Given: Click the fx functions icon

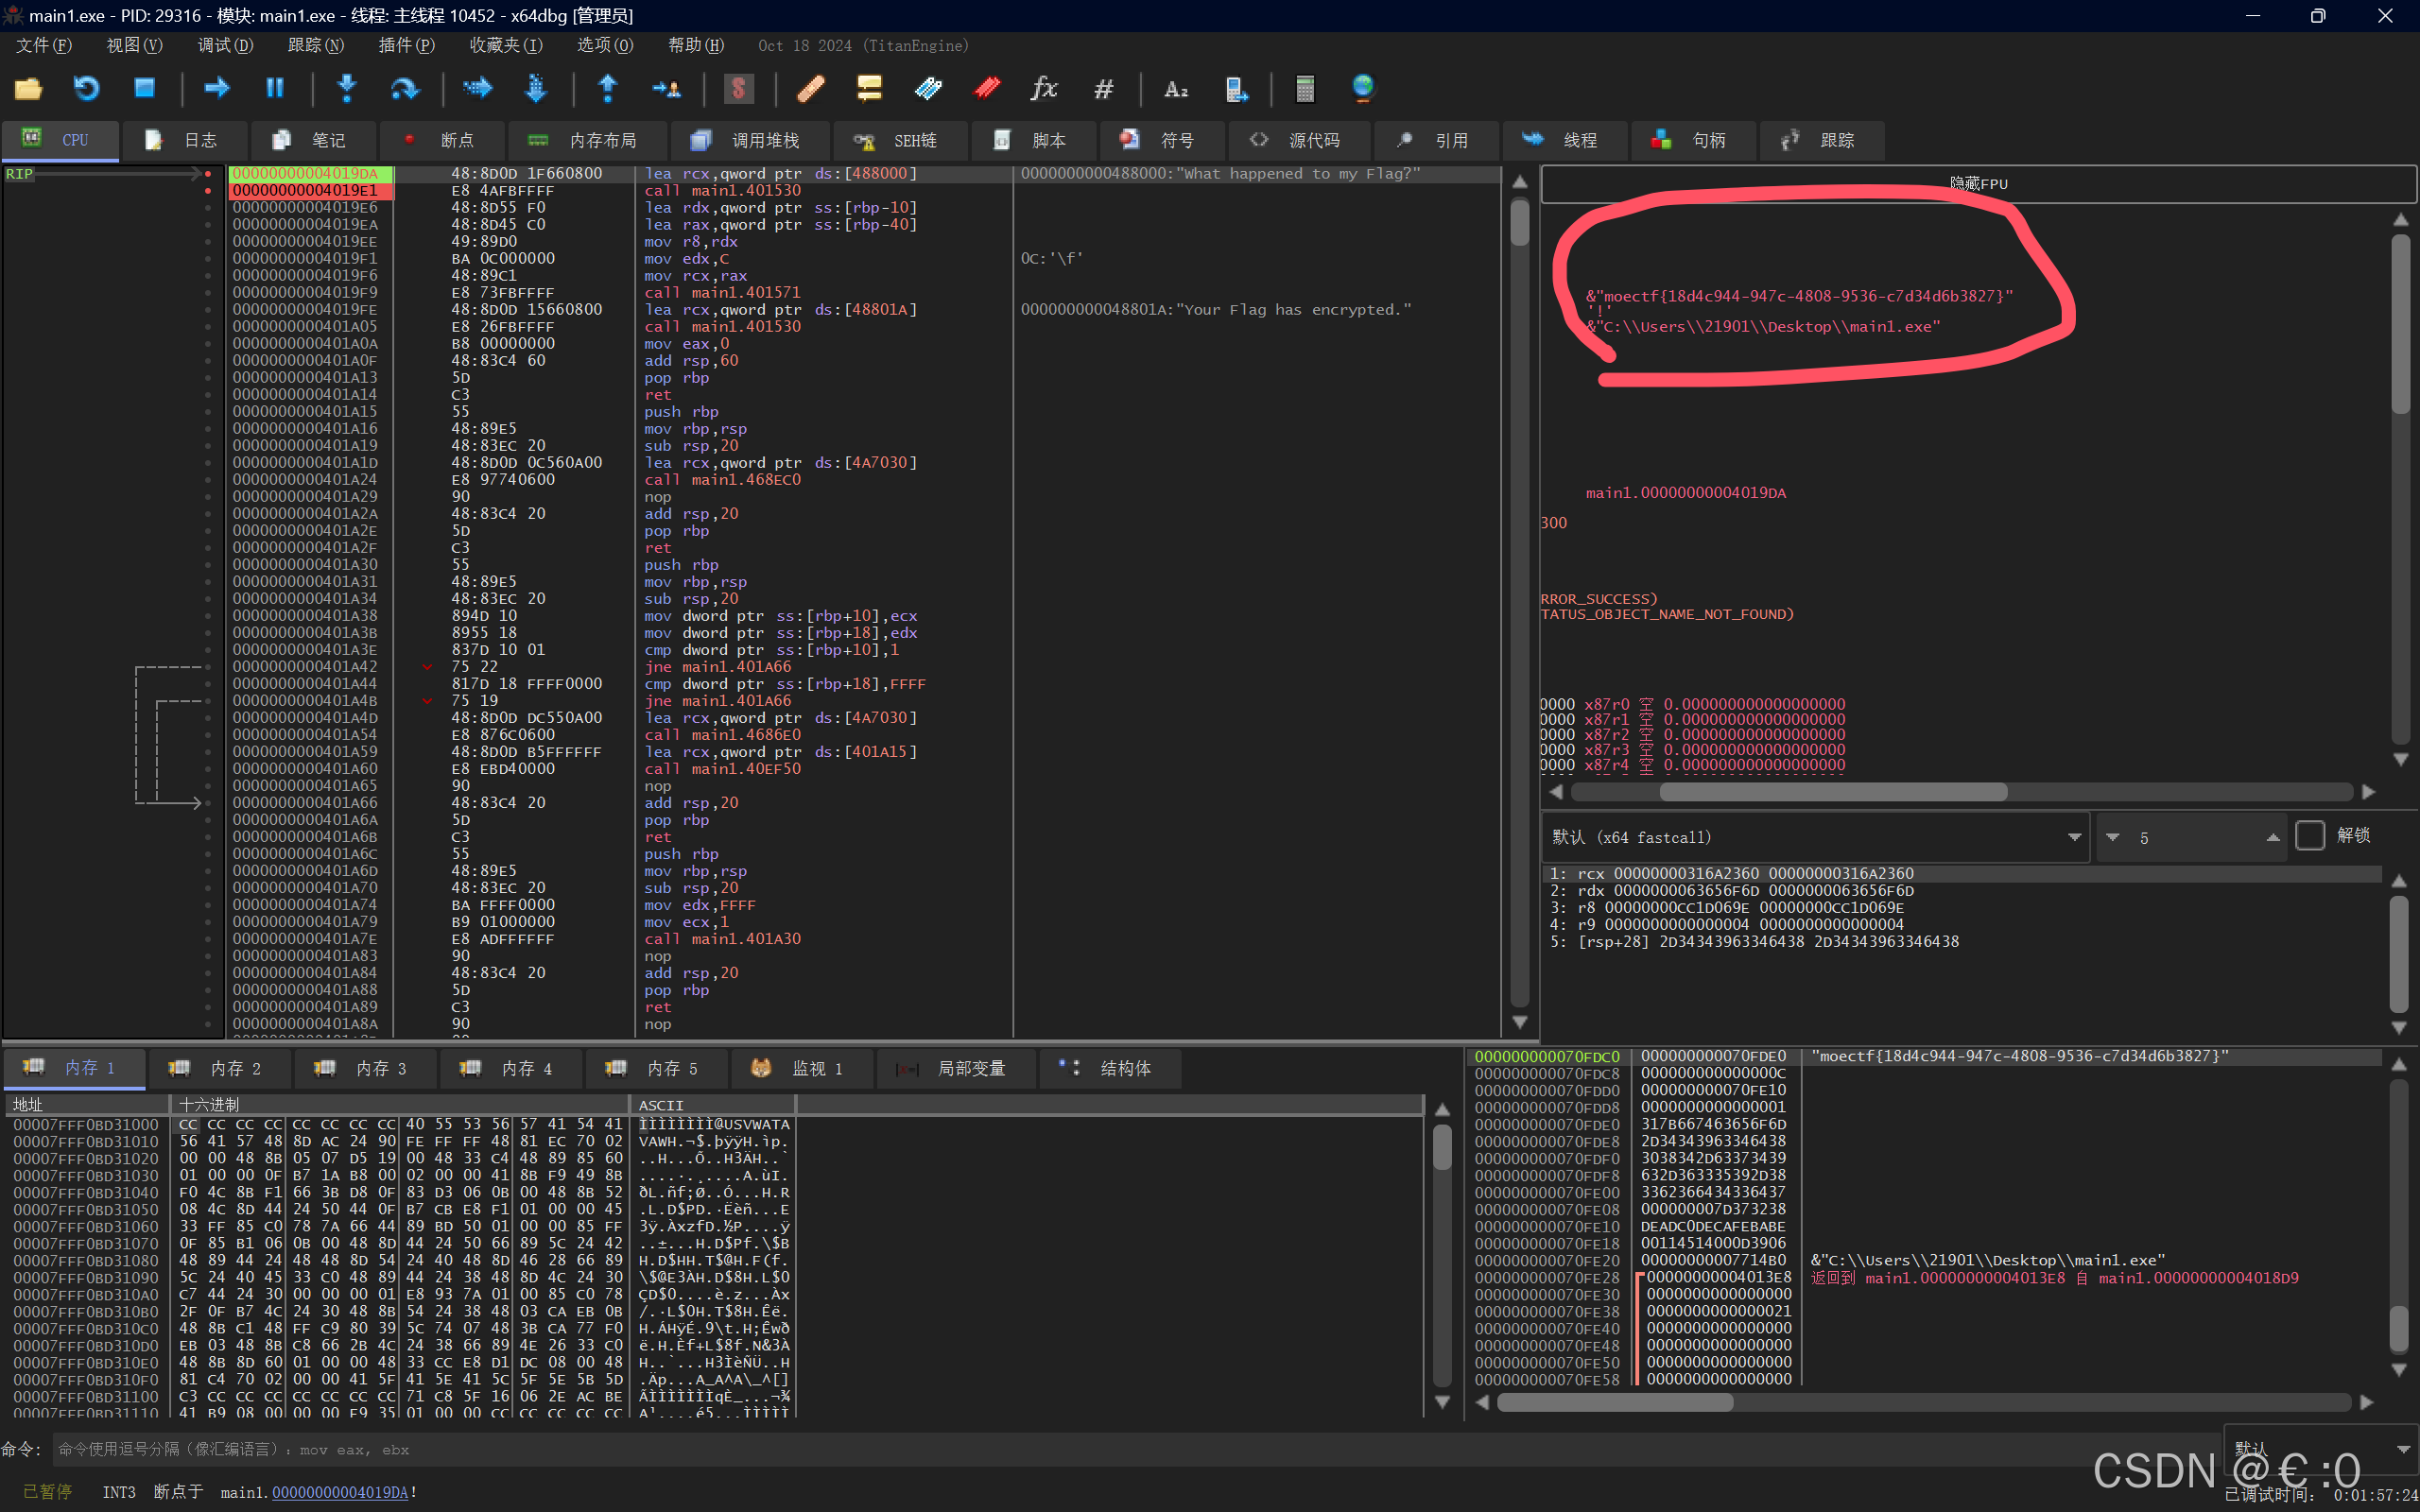Looking at the screenshot, I should (x=1043, y=89).
